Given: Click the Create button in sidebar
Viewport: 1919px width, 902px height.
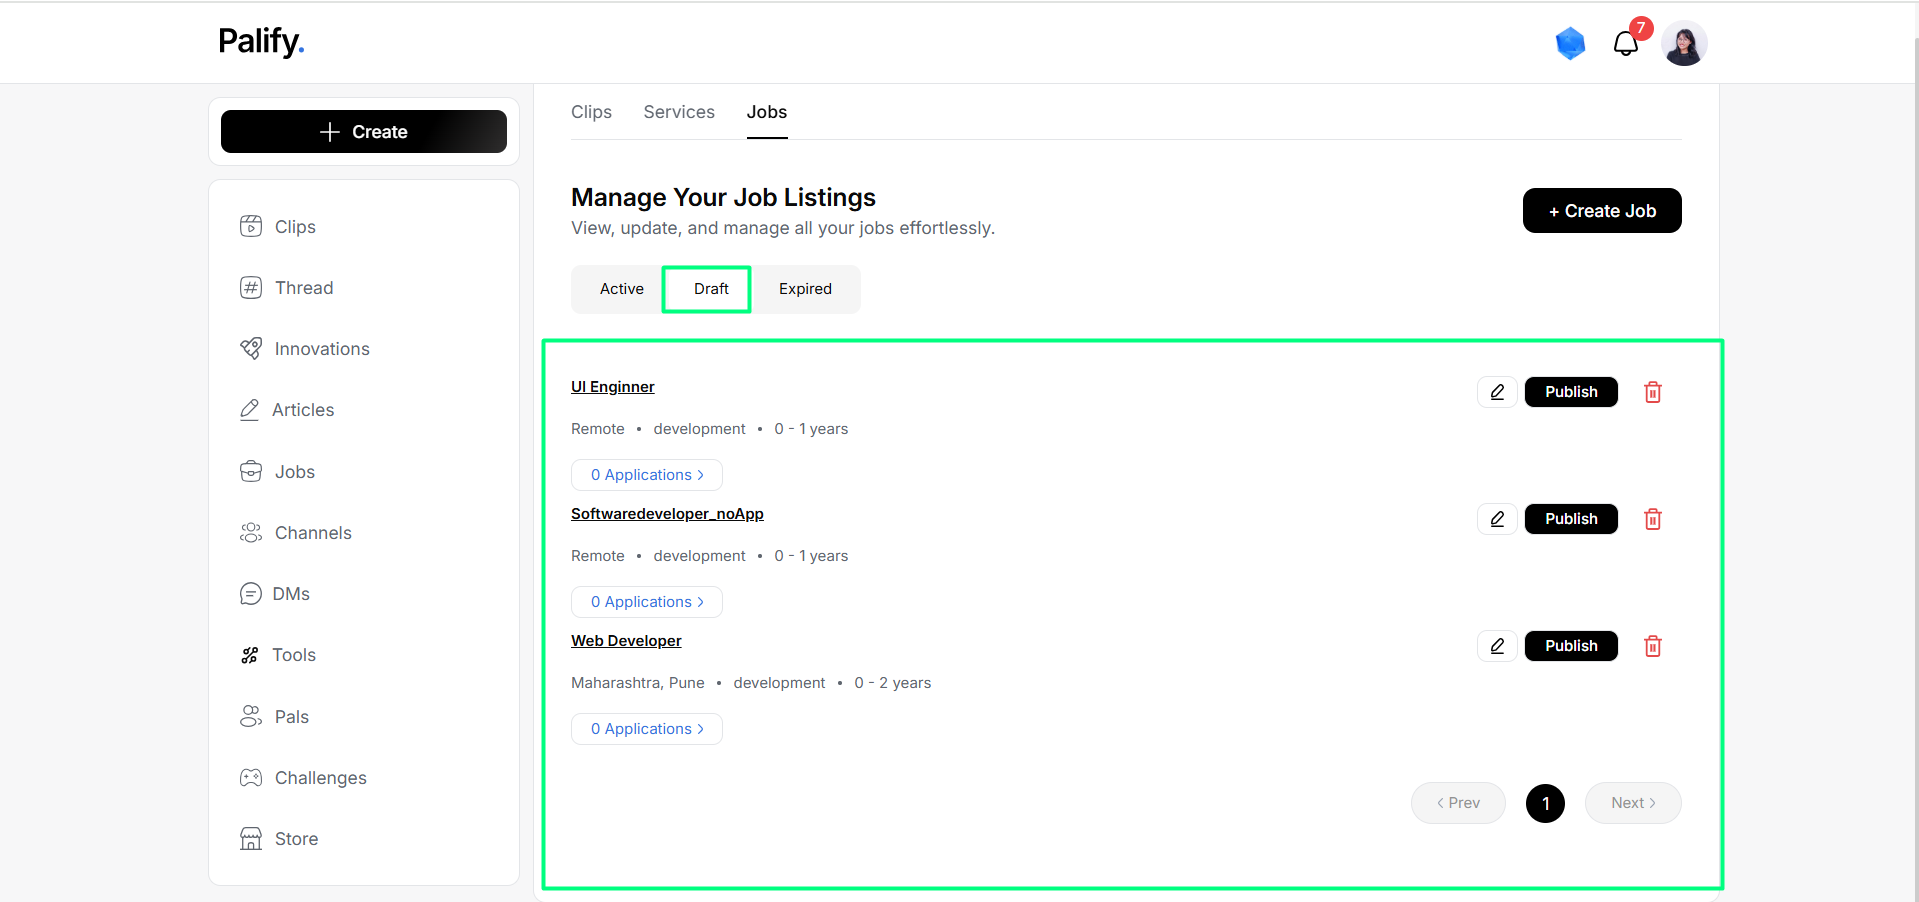Looking at the screenshot, I should [364, 132].
